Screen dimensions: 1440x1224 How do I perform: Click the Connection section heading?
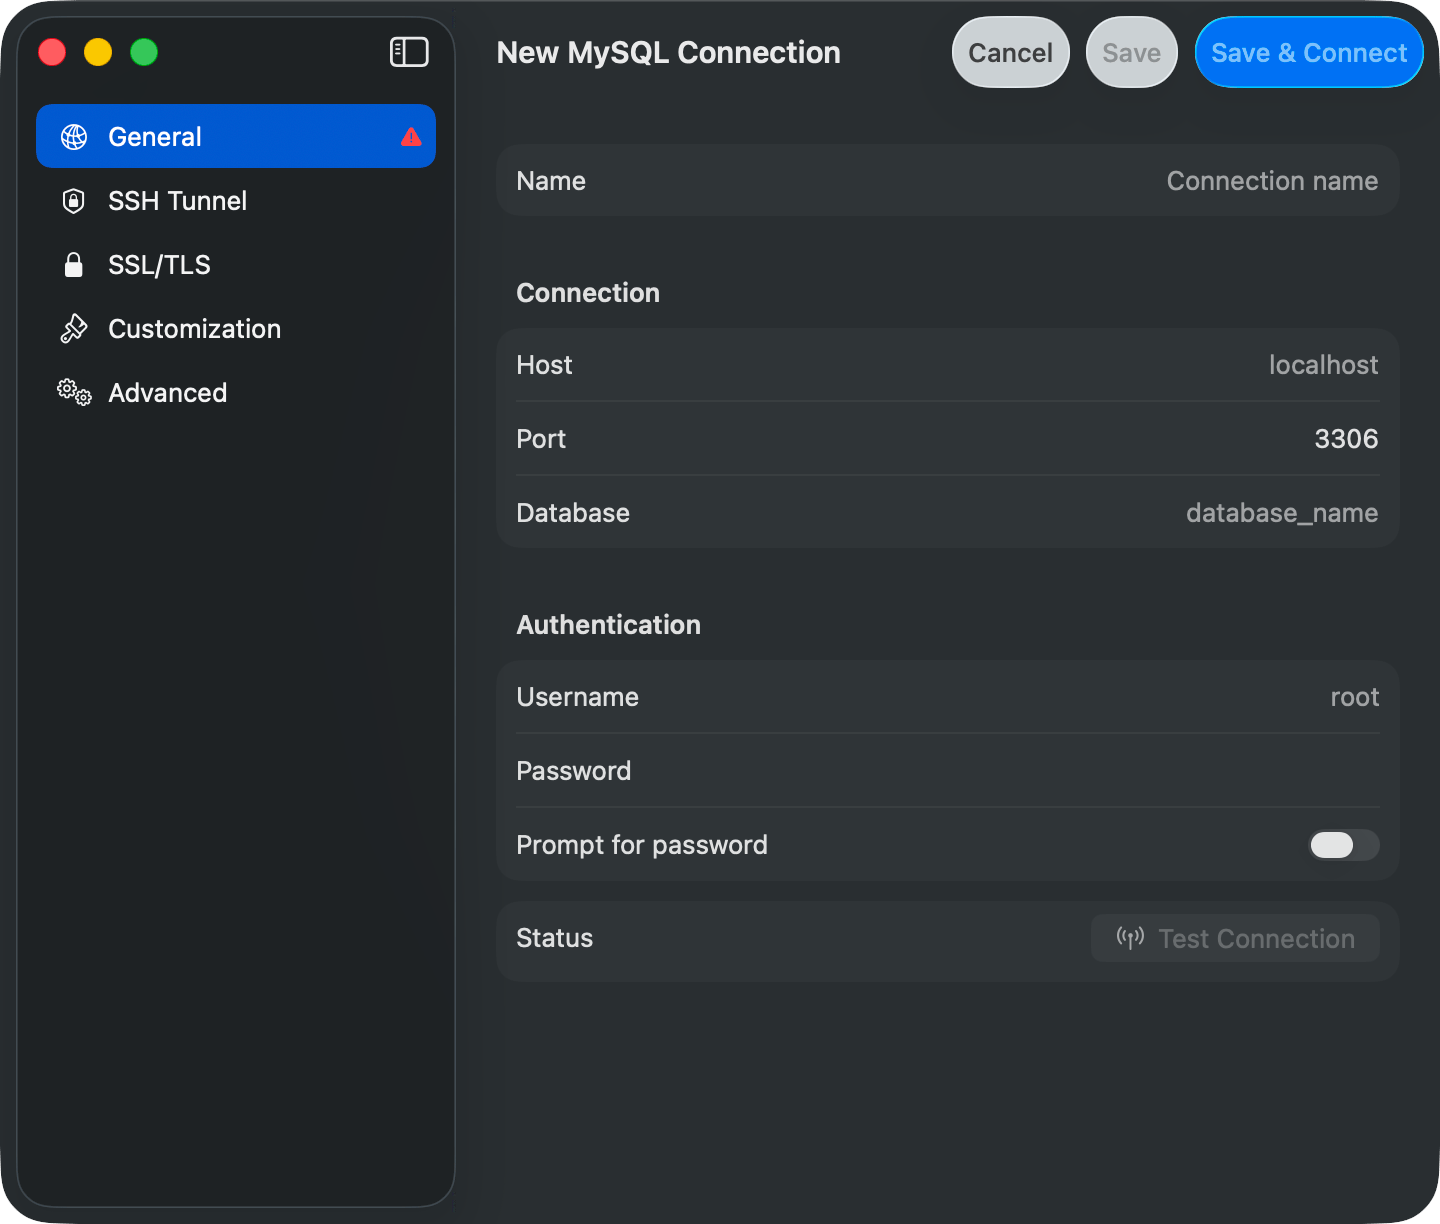588,293
